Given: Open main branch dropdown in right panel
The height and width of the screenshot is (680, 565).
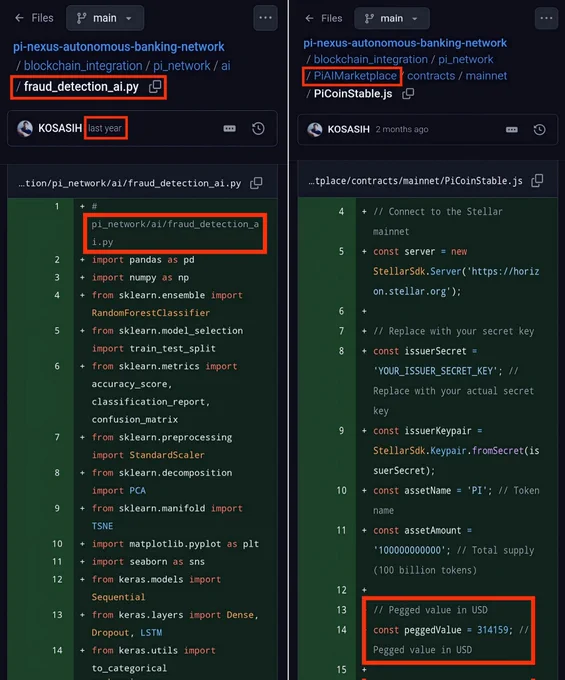Looking at the screenshot, I should click(x=392, y=18).
